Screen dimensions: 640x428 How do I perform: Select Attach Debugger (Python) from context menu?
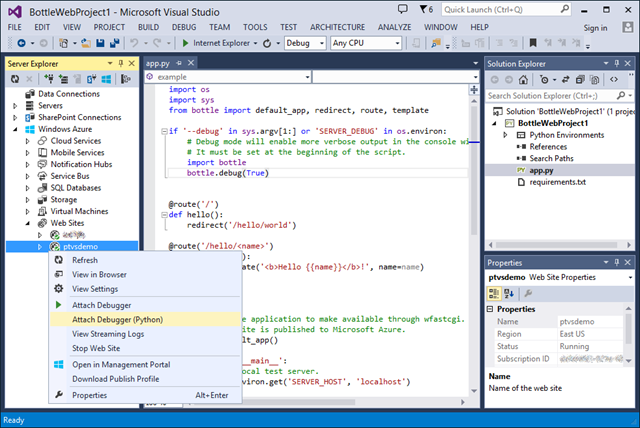tap(117, 319)
